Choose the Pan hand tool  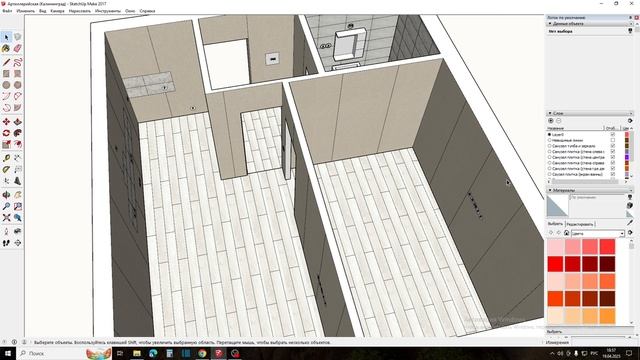coord(18,195)
